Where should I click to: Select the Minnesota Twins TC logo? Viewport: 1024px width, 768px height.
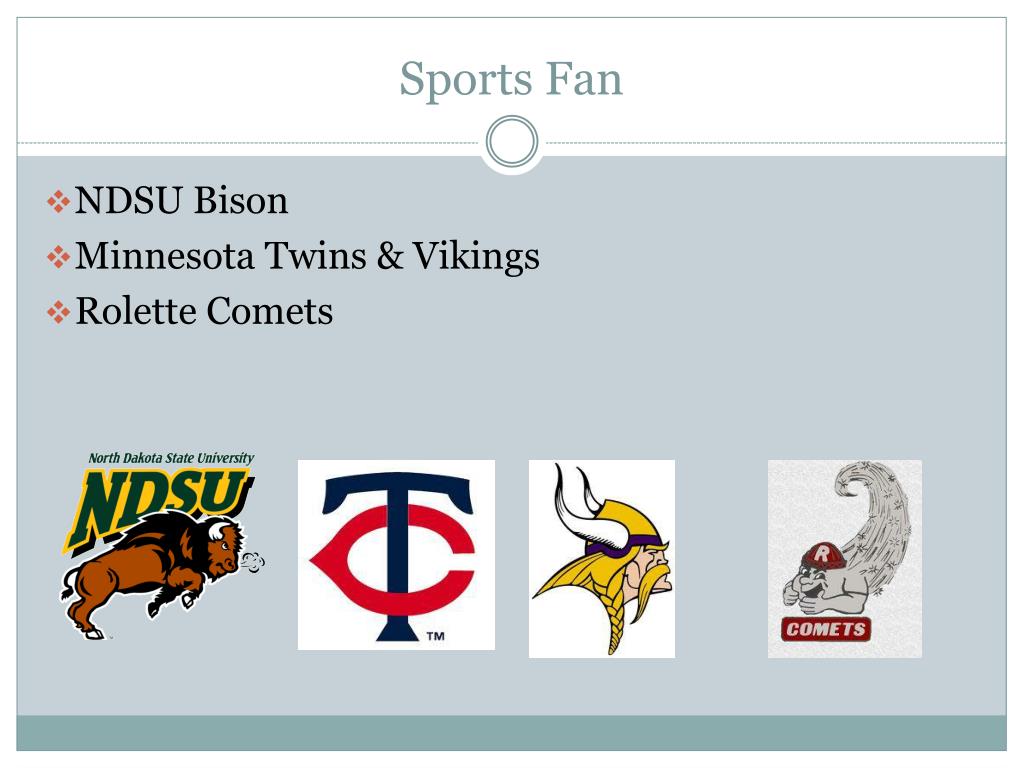click(x=396, y=554)
